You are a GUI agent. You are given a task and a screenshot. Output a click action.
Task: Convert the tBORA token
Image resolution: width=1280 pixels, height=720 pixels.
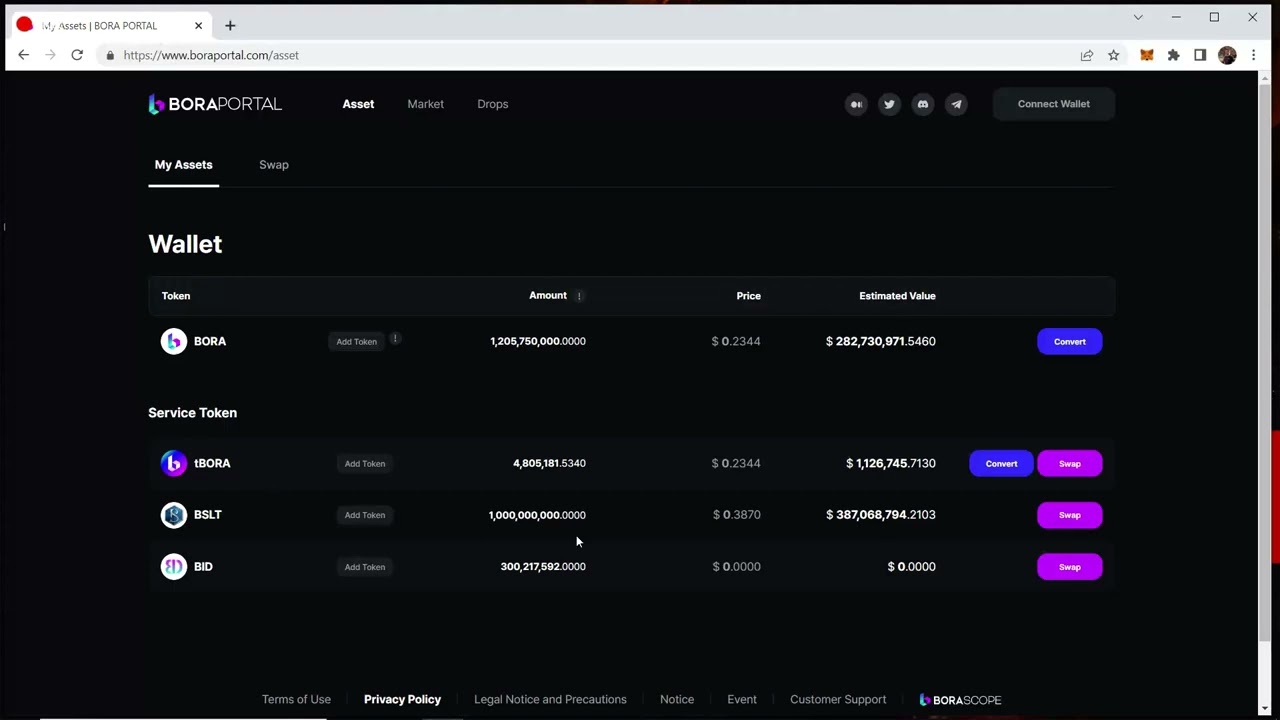(x=1001, y=464)
